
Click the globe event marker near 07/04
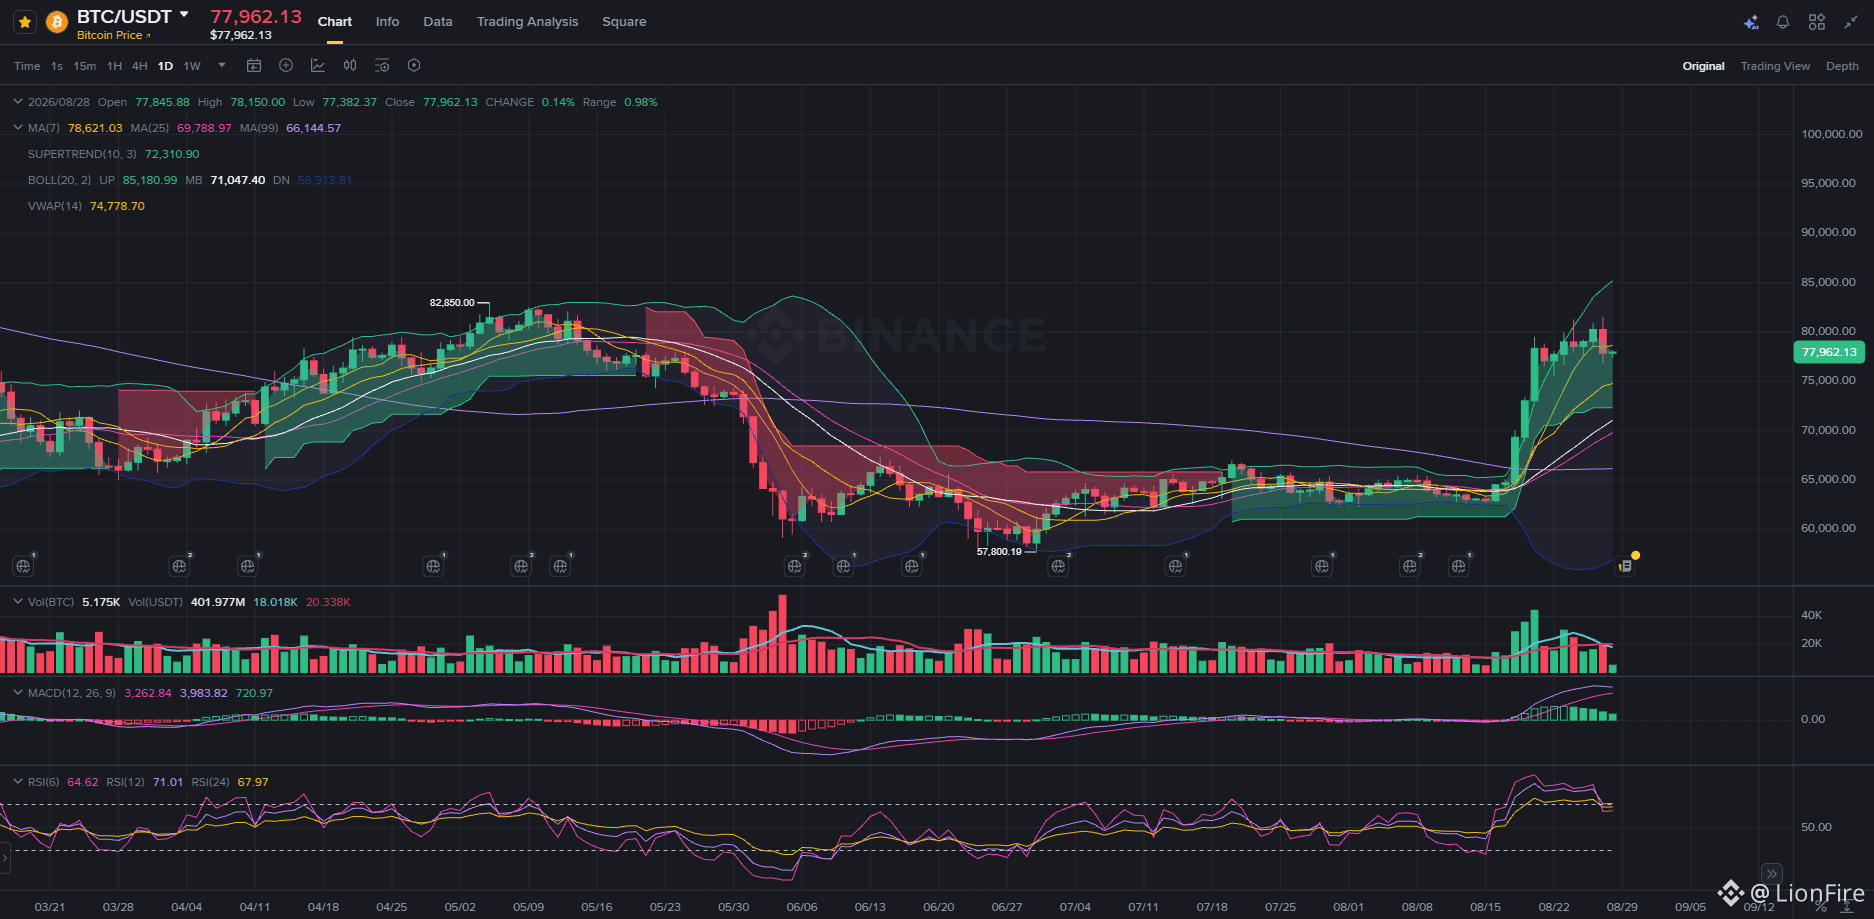click(1058, 566)
